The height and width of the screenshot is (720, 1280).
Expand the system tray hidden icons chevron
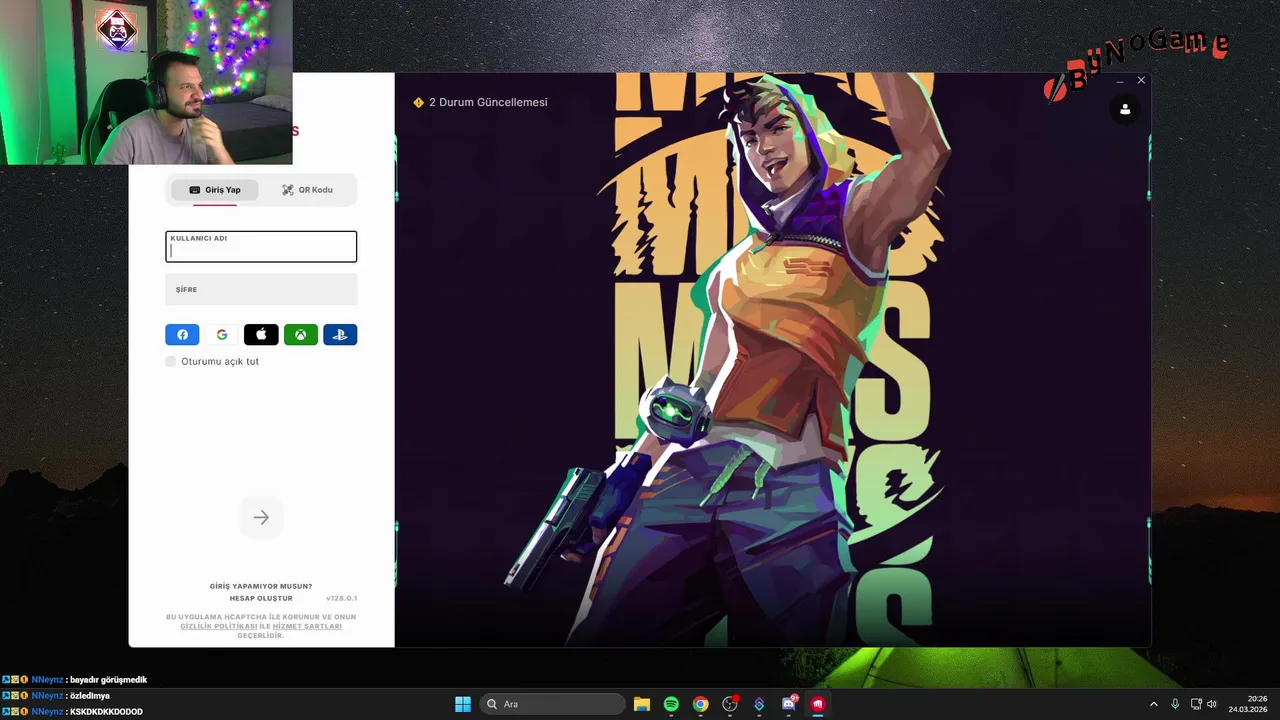pos(1153,704)
